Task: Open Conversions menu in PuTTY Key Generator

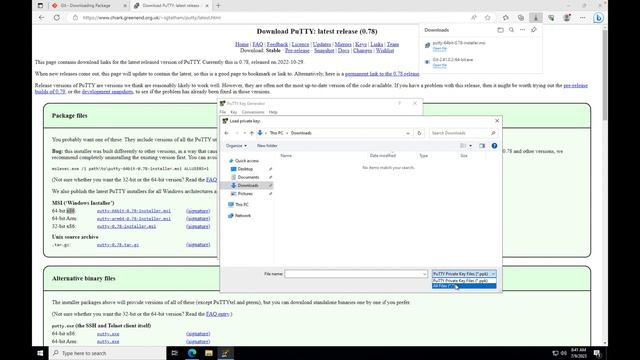Action: (253, 112)
